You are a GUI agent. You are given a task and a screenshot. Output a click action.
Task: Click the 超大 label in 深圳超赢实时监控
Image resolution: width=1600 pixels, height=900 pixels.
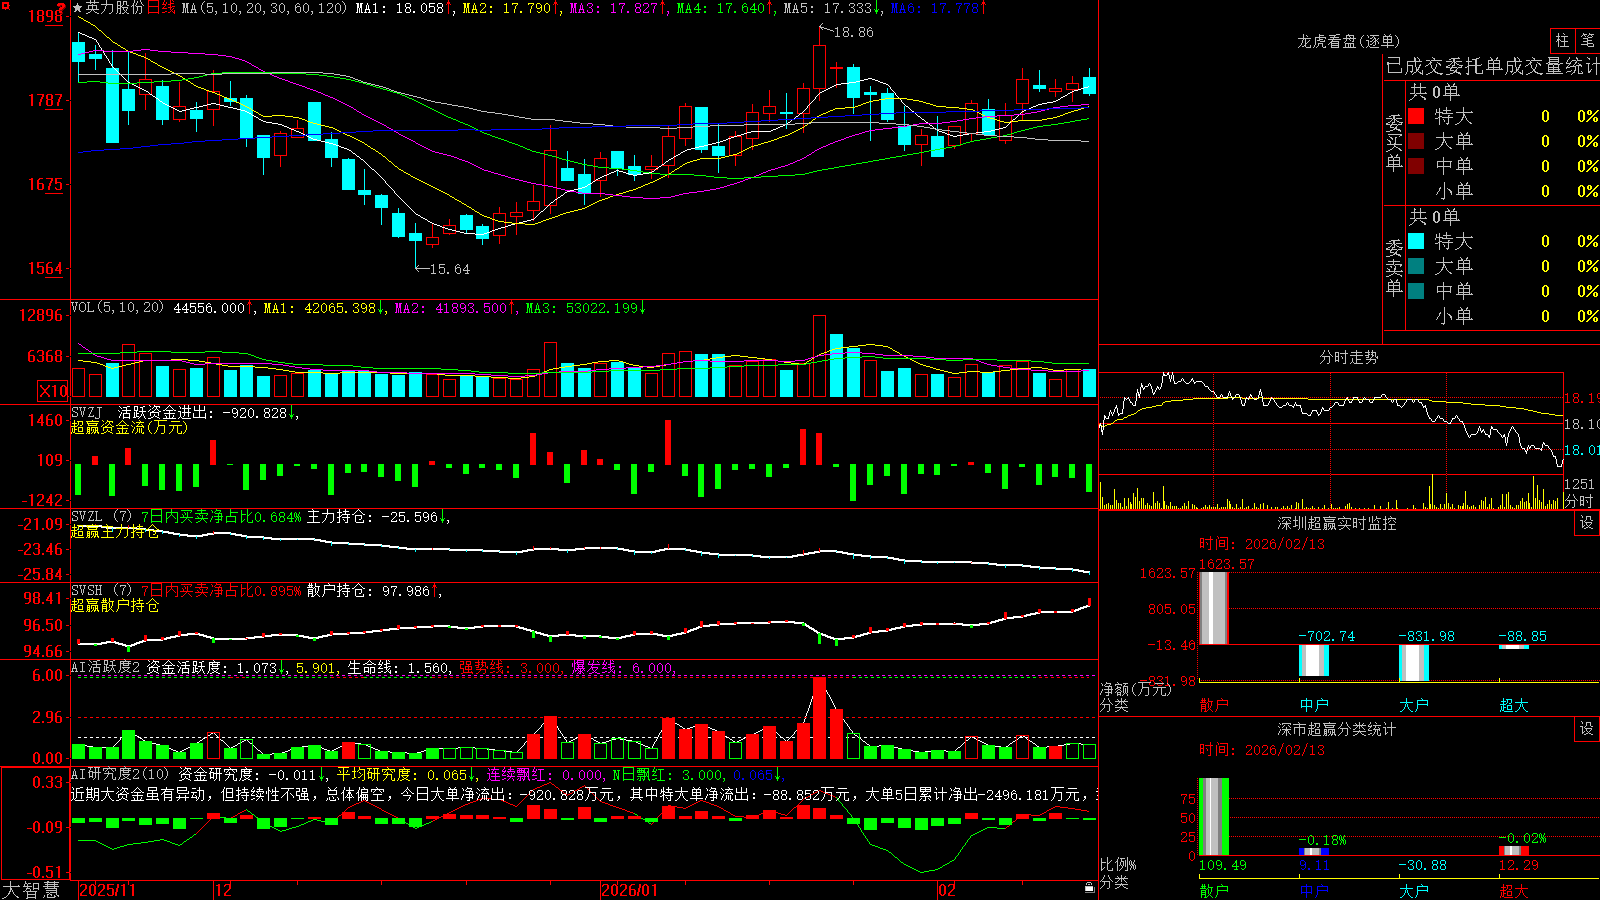[1514, 705]
